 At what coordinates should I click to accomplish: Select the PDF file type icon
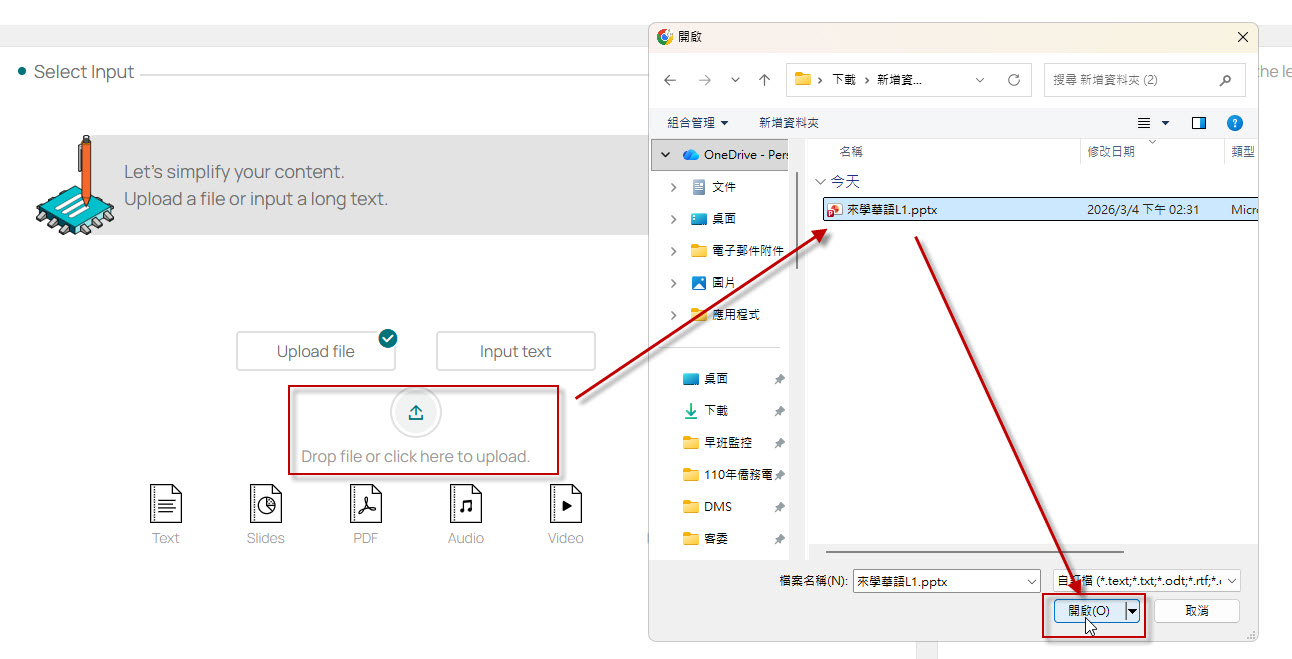coord(366,505)
